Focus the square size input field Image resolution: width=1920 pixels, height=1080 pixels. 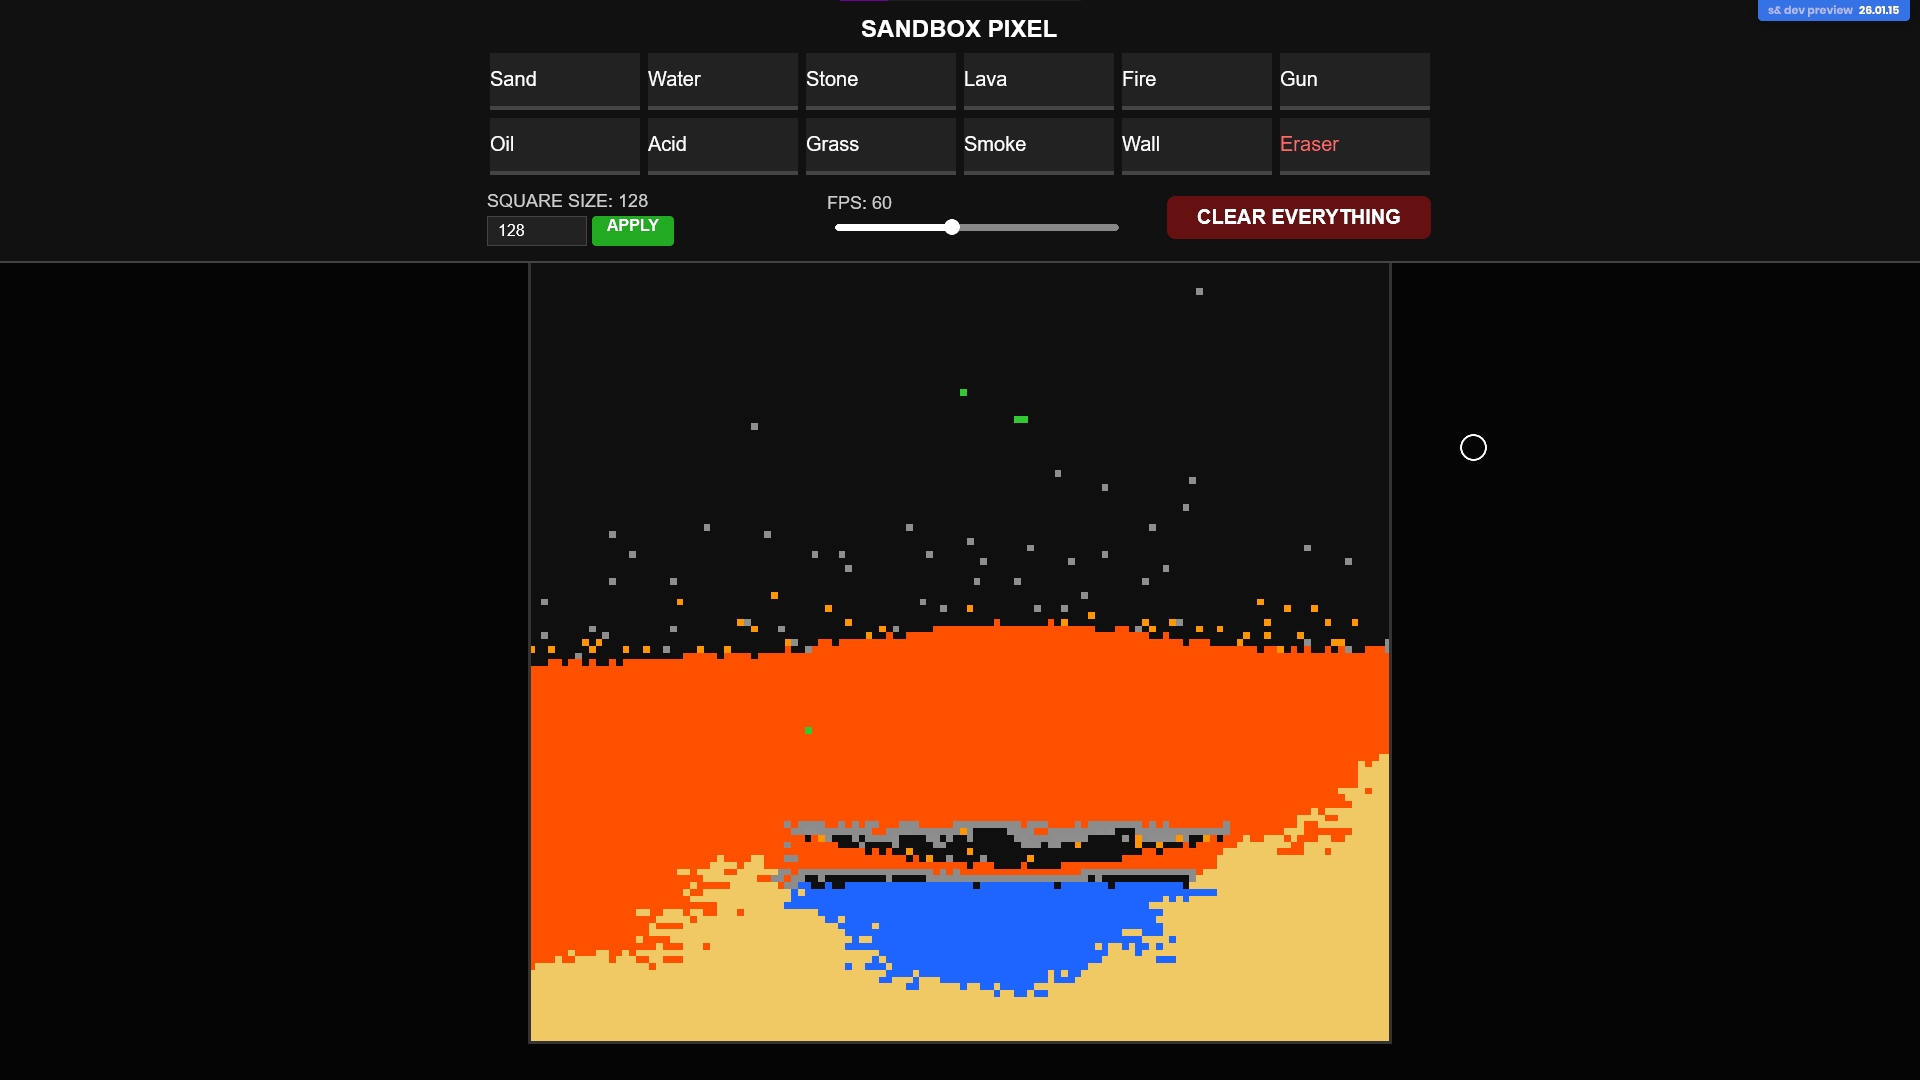pos(536,231)
